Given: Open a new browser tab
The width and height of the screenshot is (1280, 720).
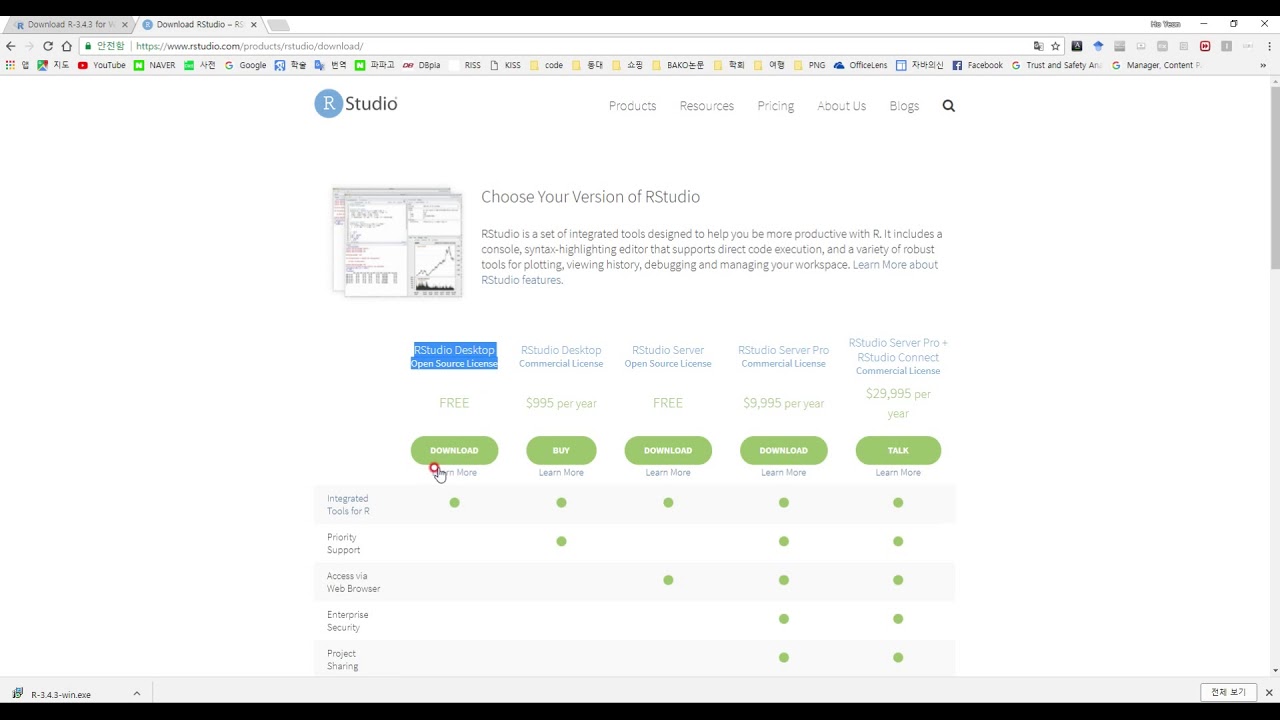Looking at the screenshot, I should 278,25.
